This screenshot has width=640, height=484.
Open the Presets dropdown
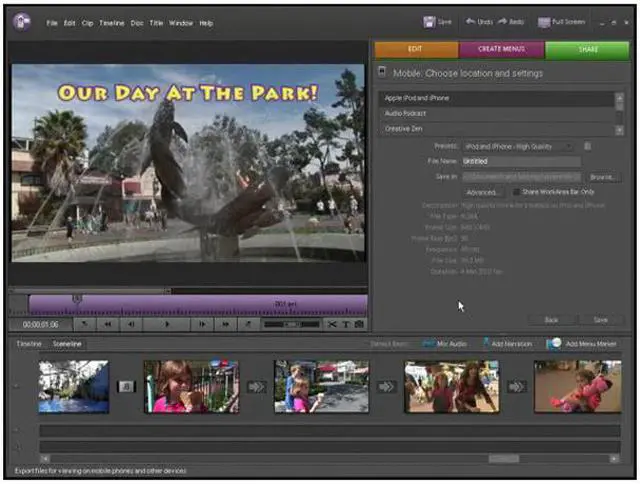519,146
